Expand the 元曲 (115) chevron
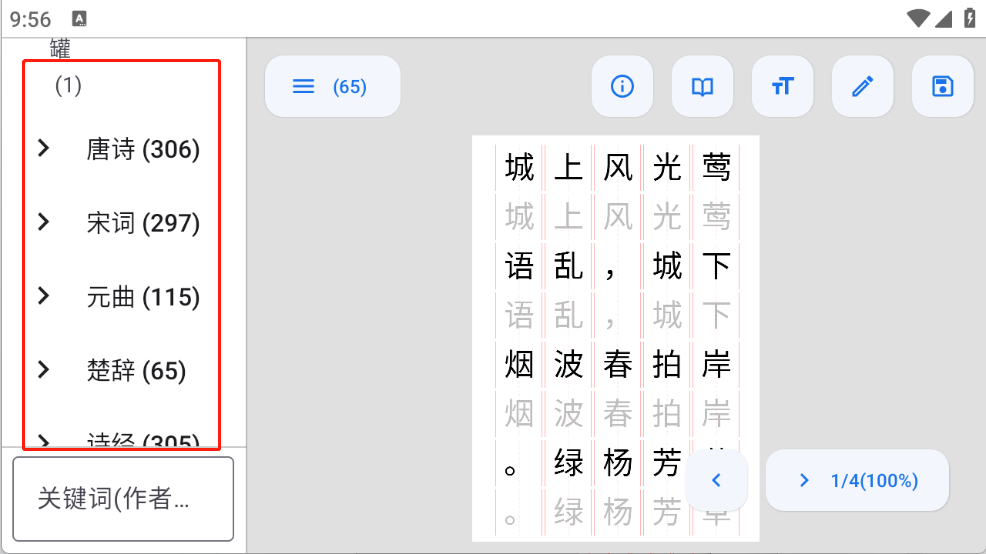 click(43, 296)
